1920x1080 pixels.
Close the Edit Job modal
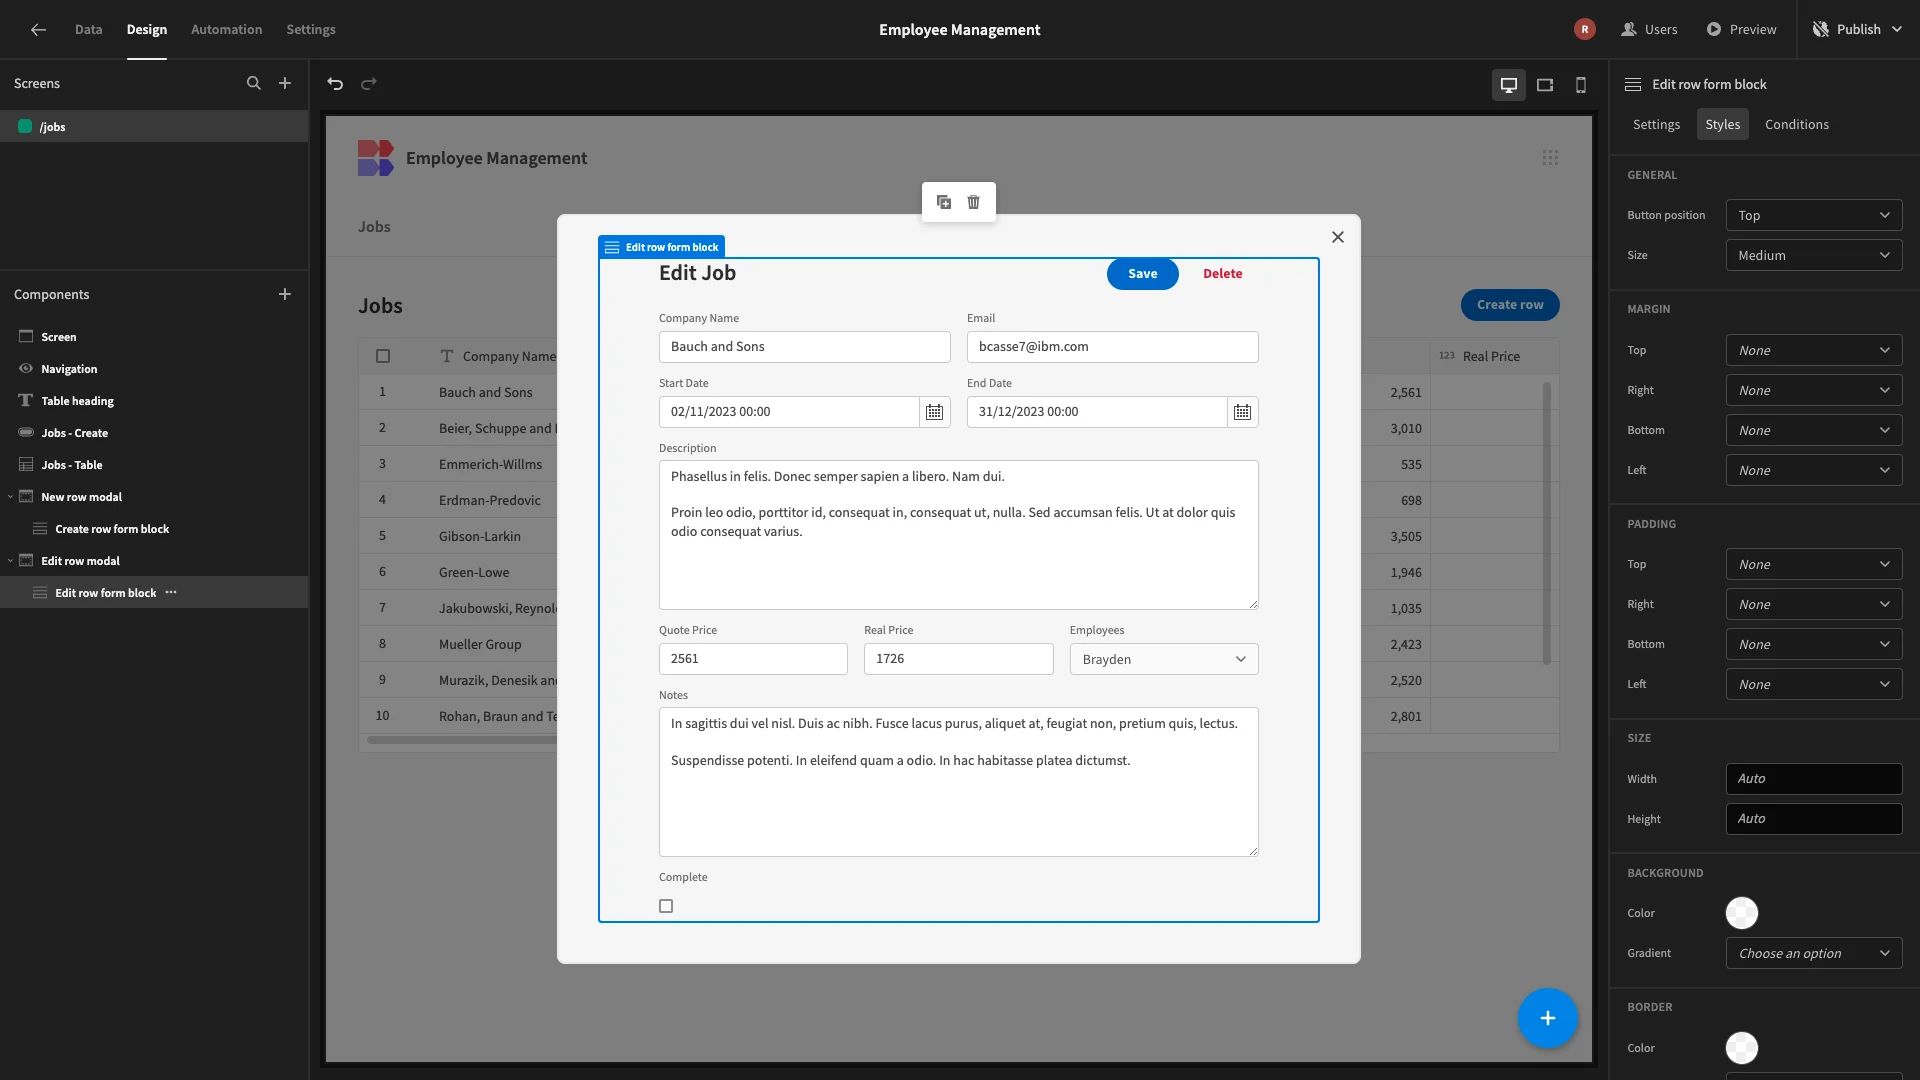tap(1338, 237)
